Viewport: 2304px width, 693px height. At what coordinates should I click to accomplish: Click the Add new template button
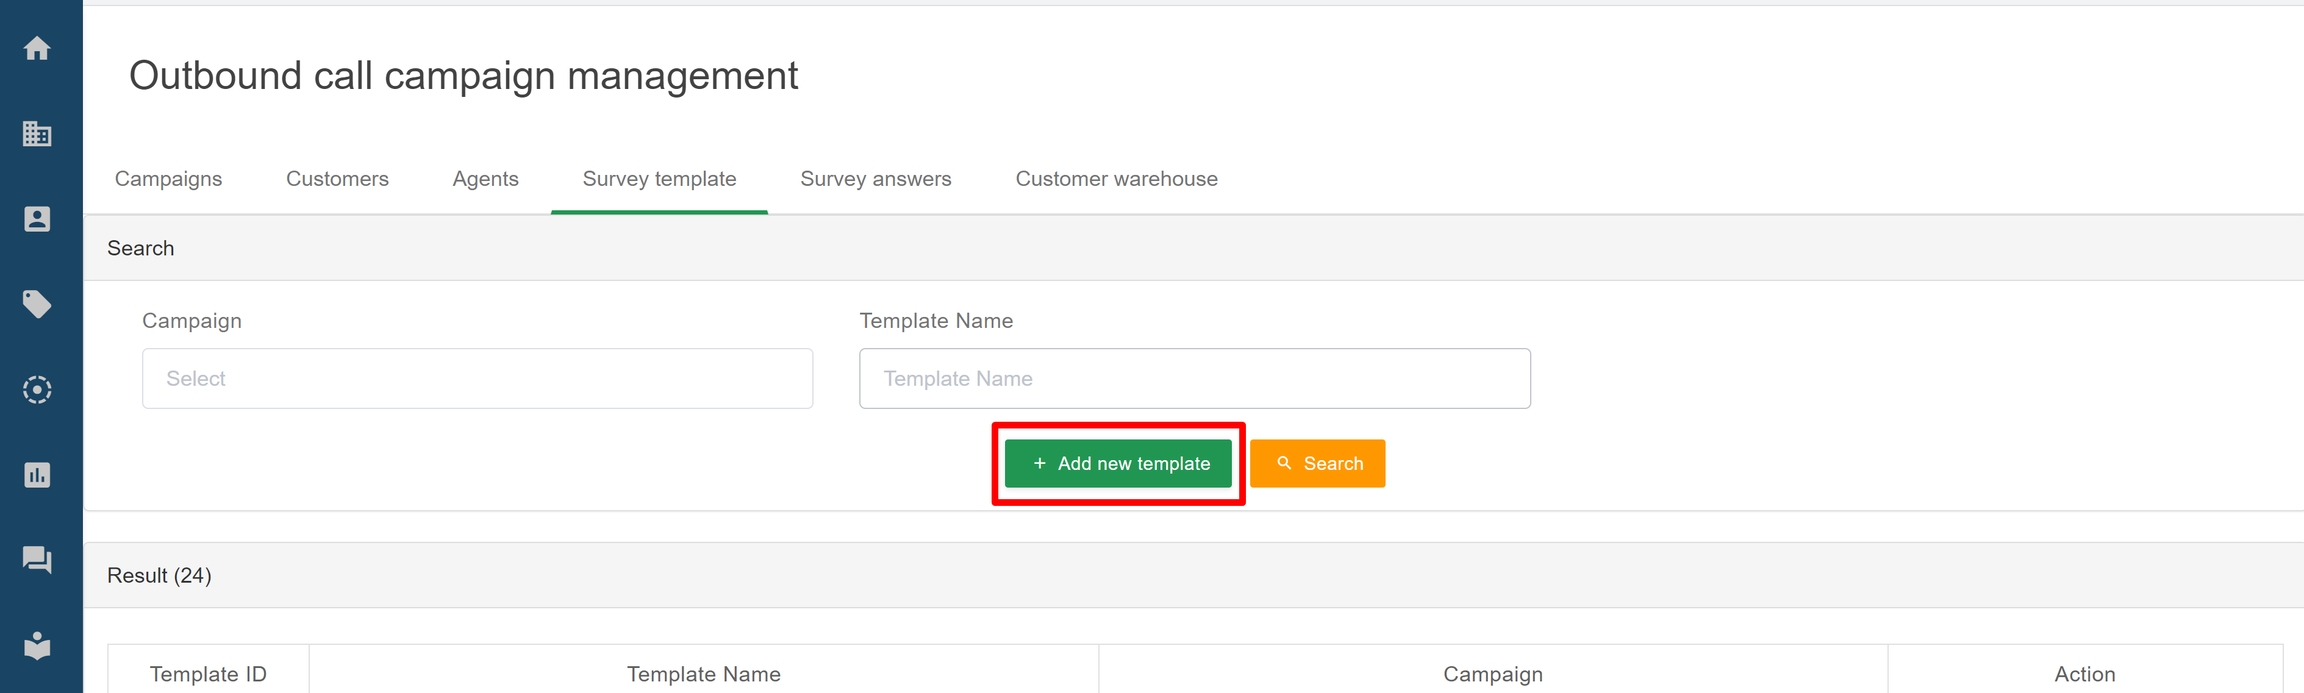1118,463
